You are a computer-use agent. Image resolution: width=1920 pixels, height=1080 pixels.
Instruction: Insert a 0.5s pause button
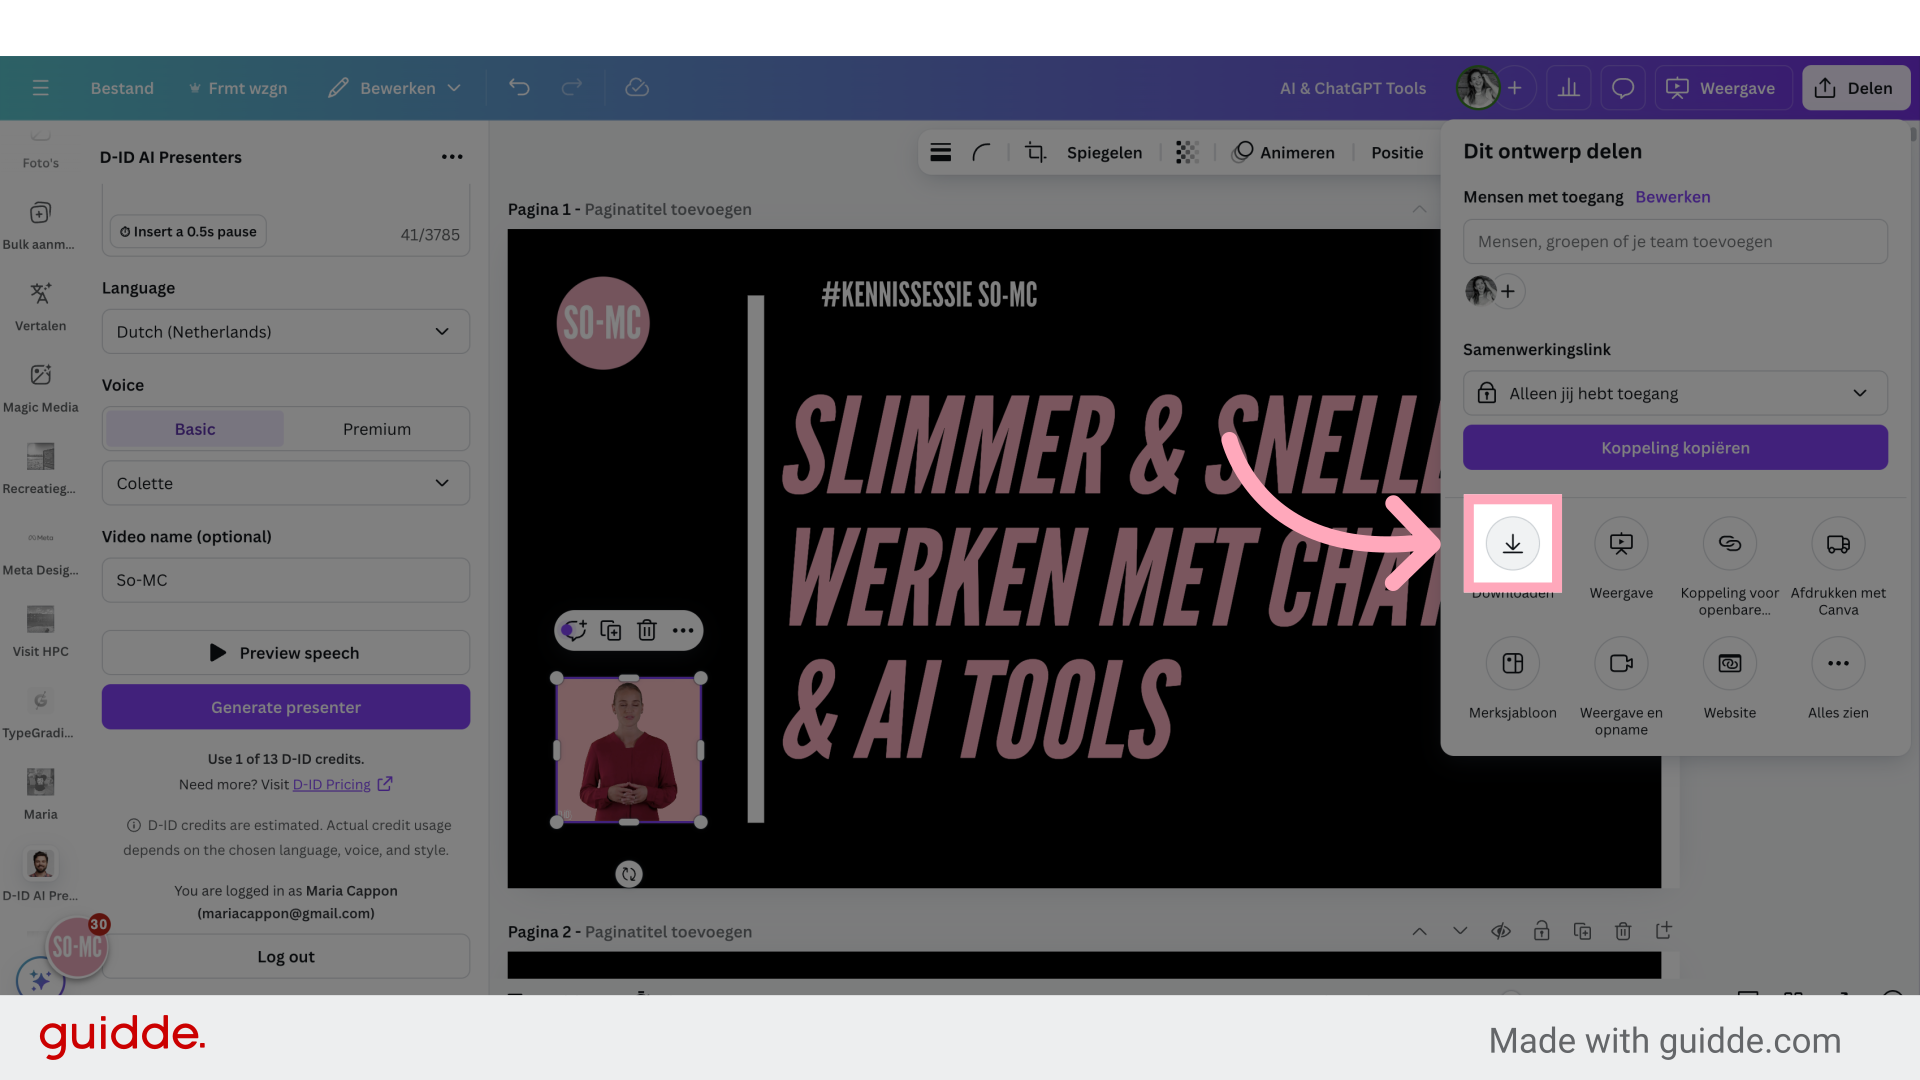tap(188, 232)
